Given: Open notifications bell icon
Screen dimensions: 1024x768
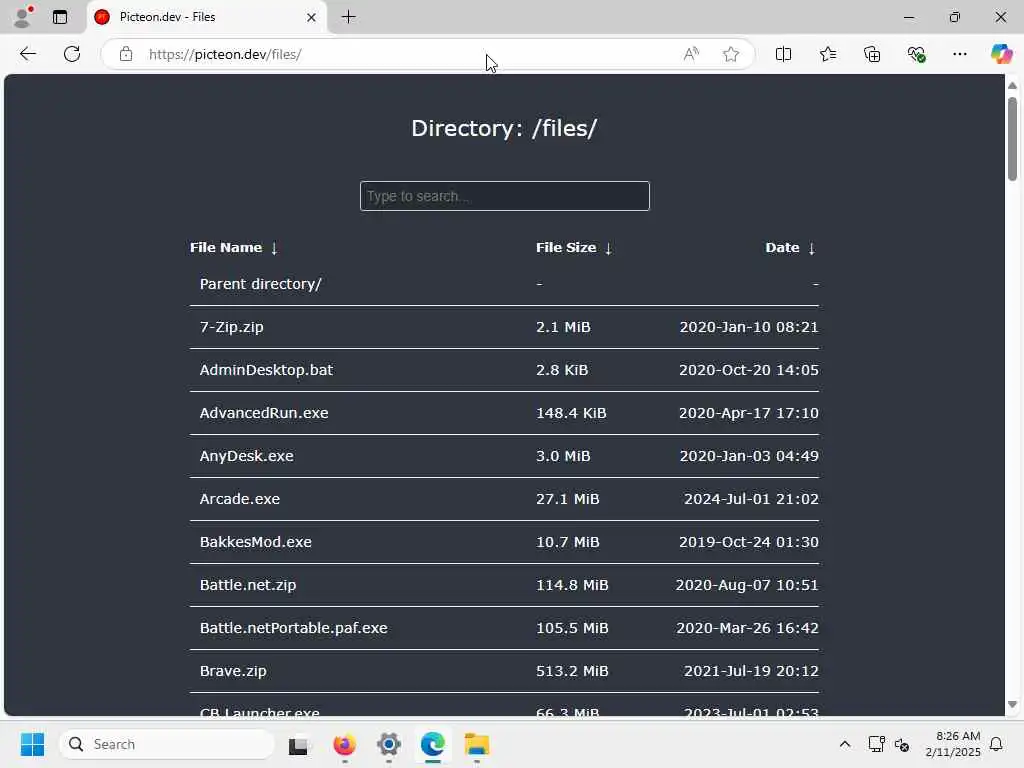Looking at the screenshot, I should coord(997,744).
